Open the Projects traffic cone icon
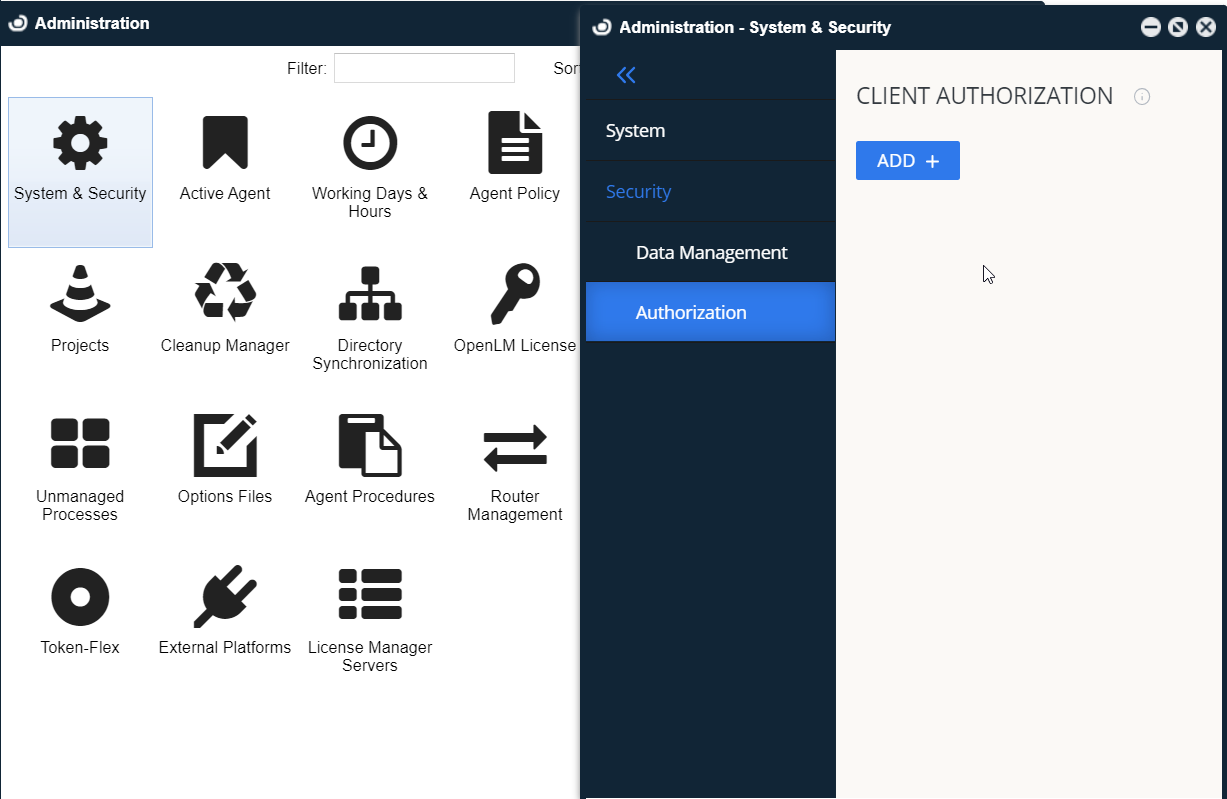The image size is (1227, 799). click(x=80, y=295)
